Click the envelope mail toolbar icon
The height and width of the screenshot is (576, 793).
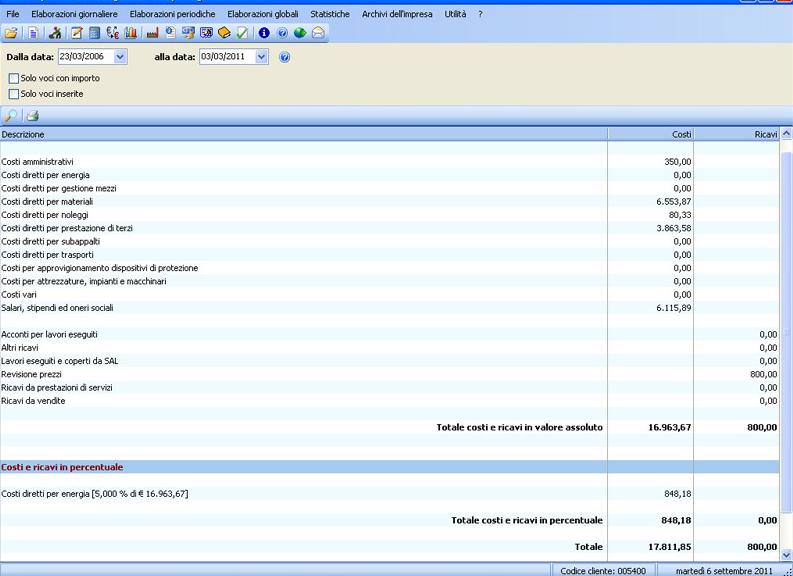(318, 33)
